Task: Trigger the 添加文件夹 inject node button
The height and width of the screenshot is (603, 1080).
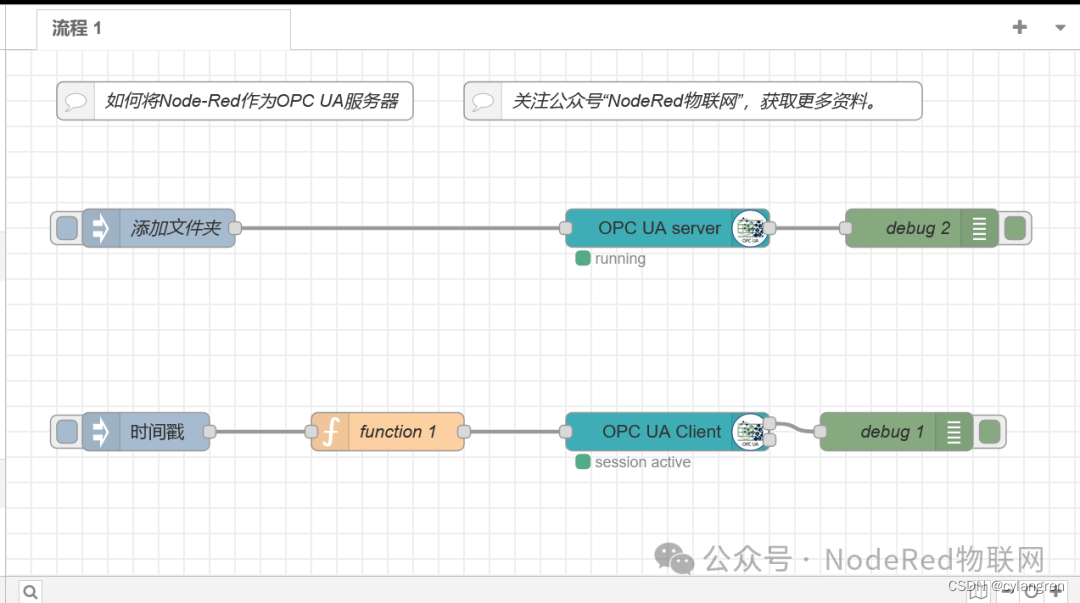Action: point(67,228)
